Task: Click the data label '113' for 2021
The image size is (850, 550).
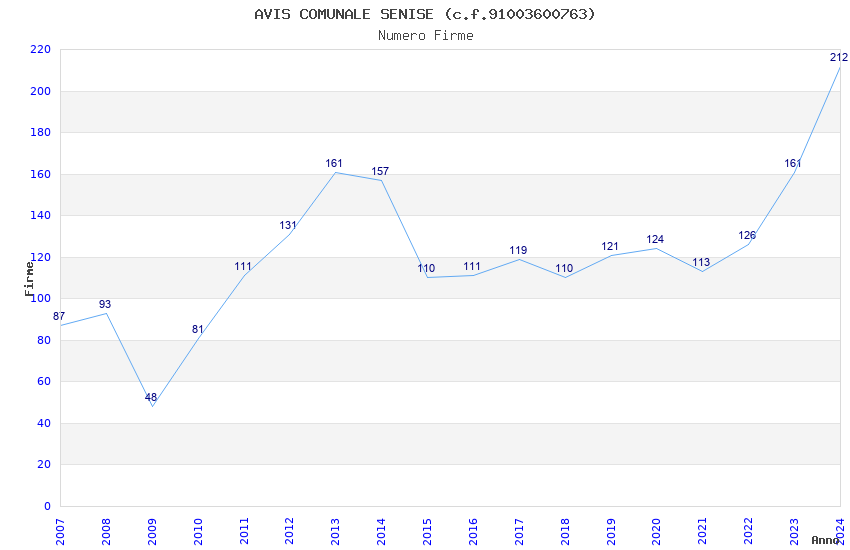Action: (701, 262)
